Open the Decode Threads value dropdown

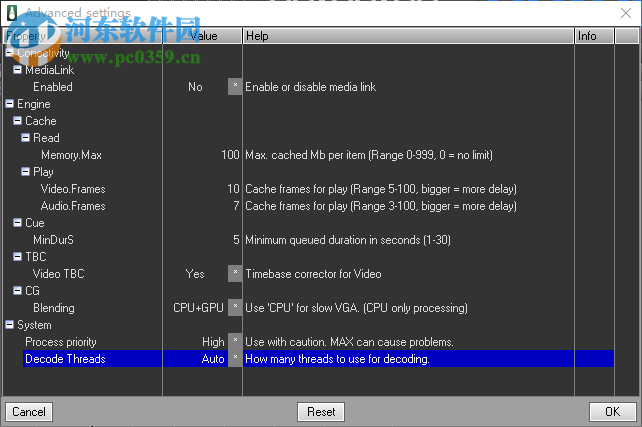[x=235, y=359]
